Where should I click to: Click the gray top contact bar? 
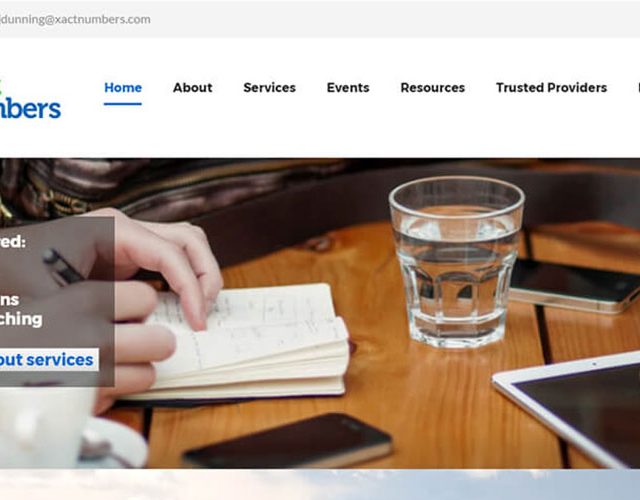(320, 19)
